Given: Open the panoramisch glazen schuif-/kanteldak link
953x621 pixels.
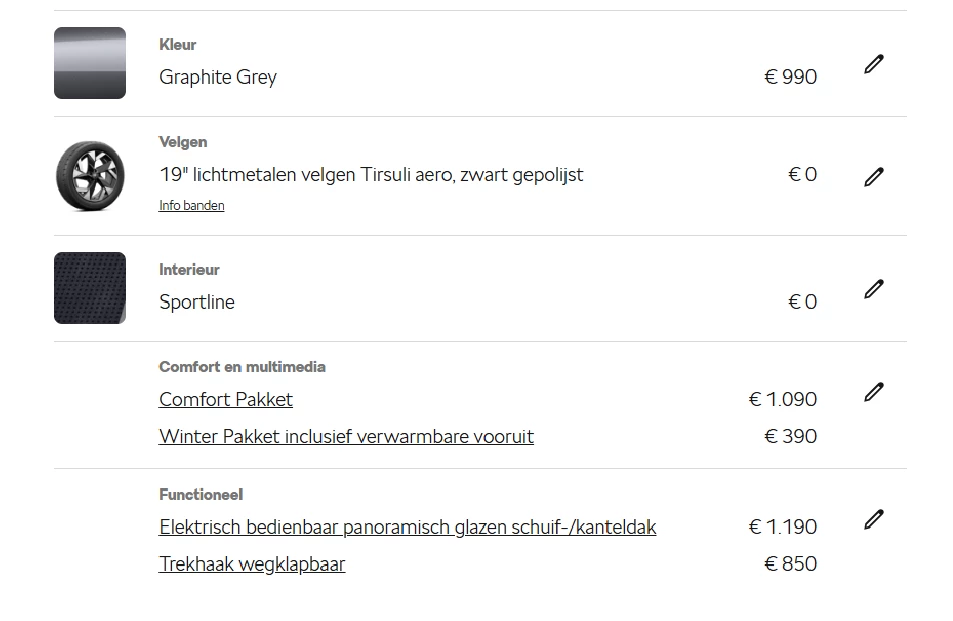Looking at the screenshot, I should pyautogui.click(x=408, y=527).
